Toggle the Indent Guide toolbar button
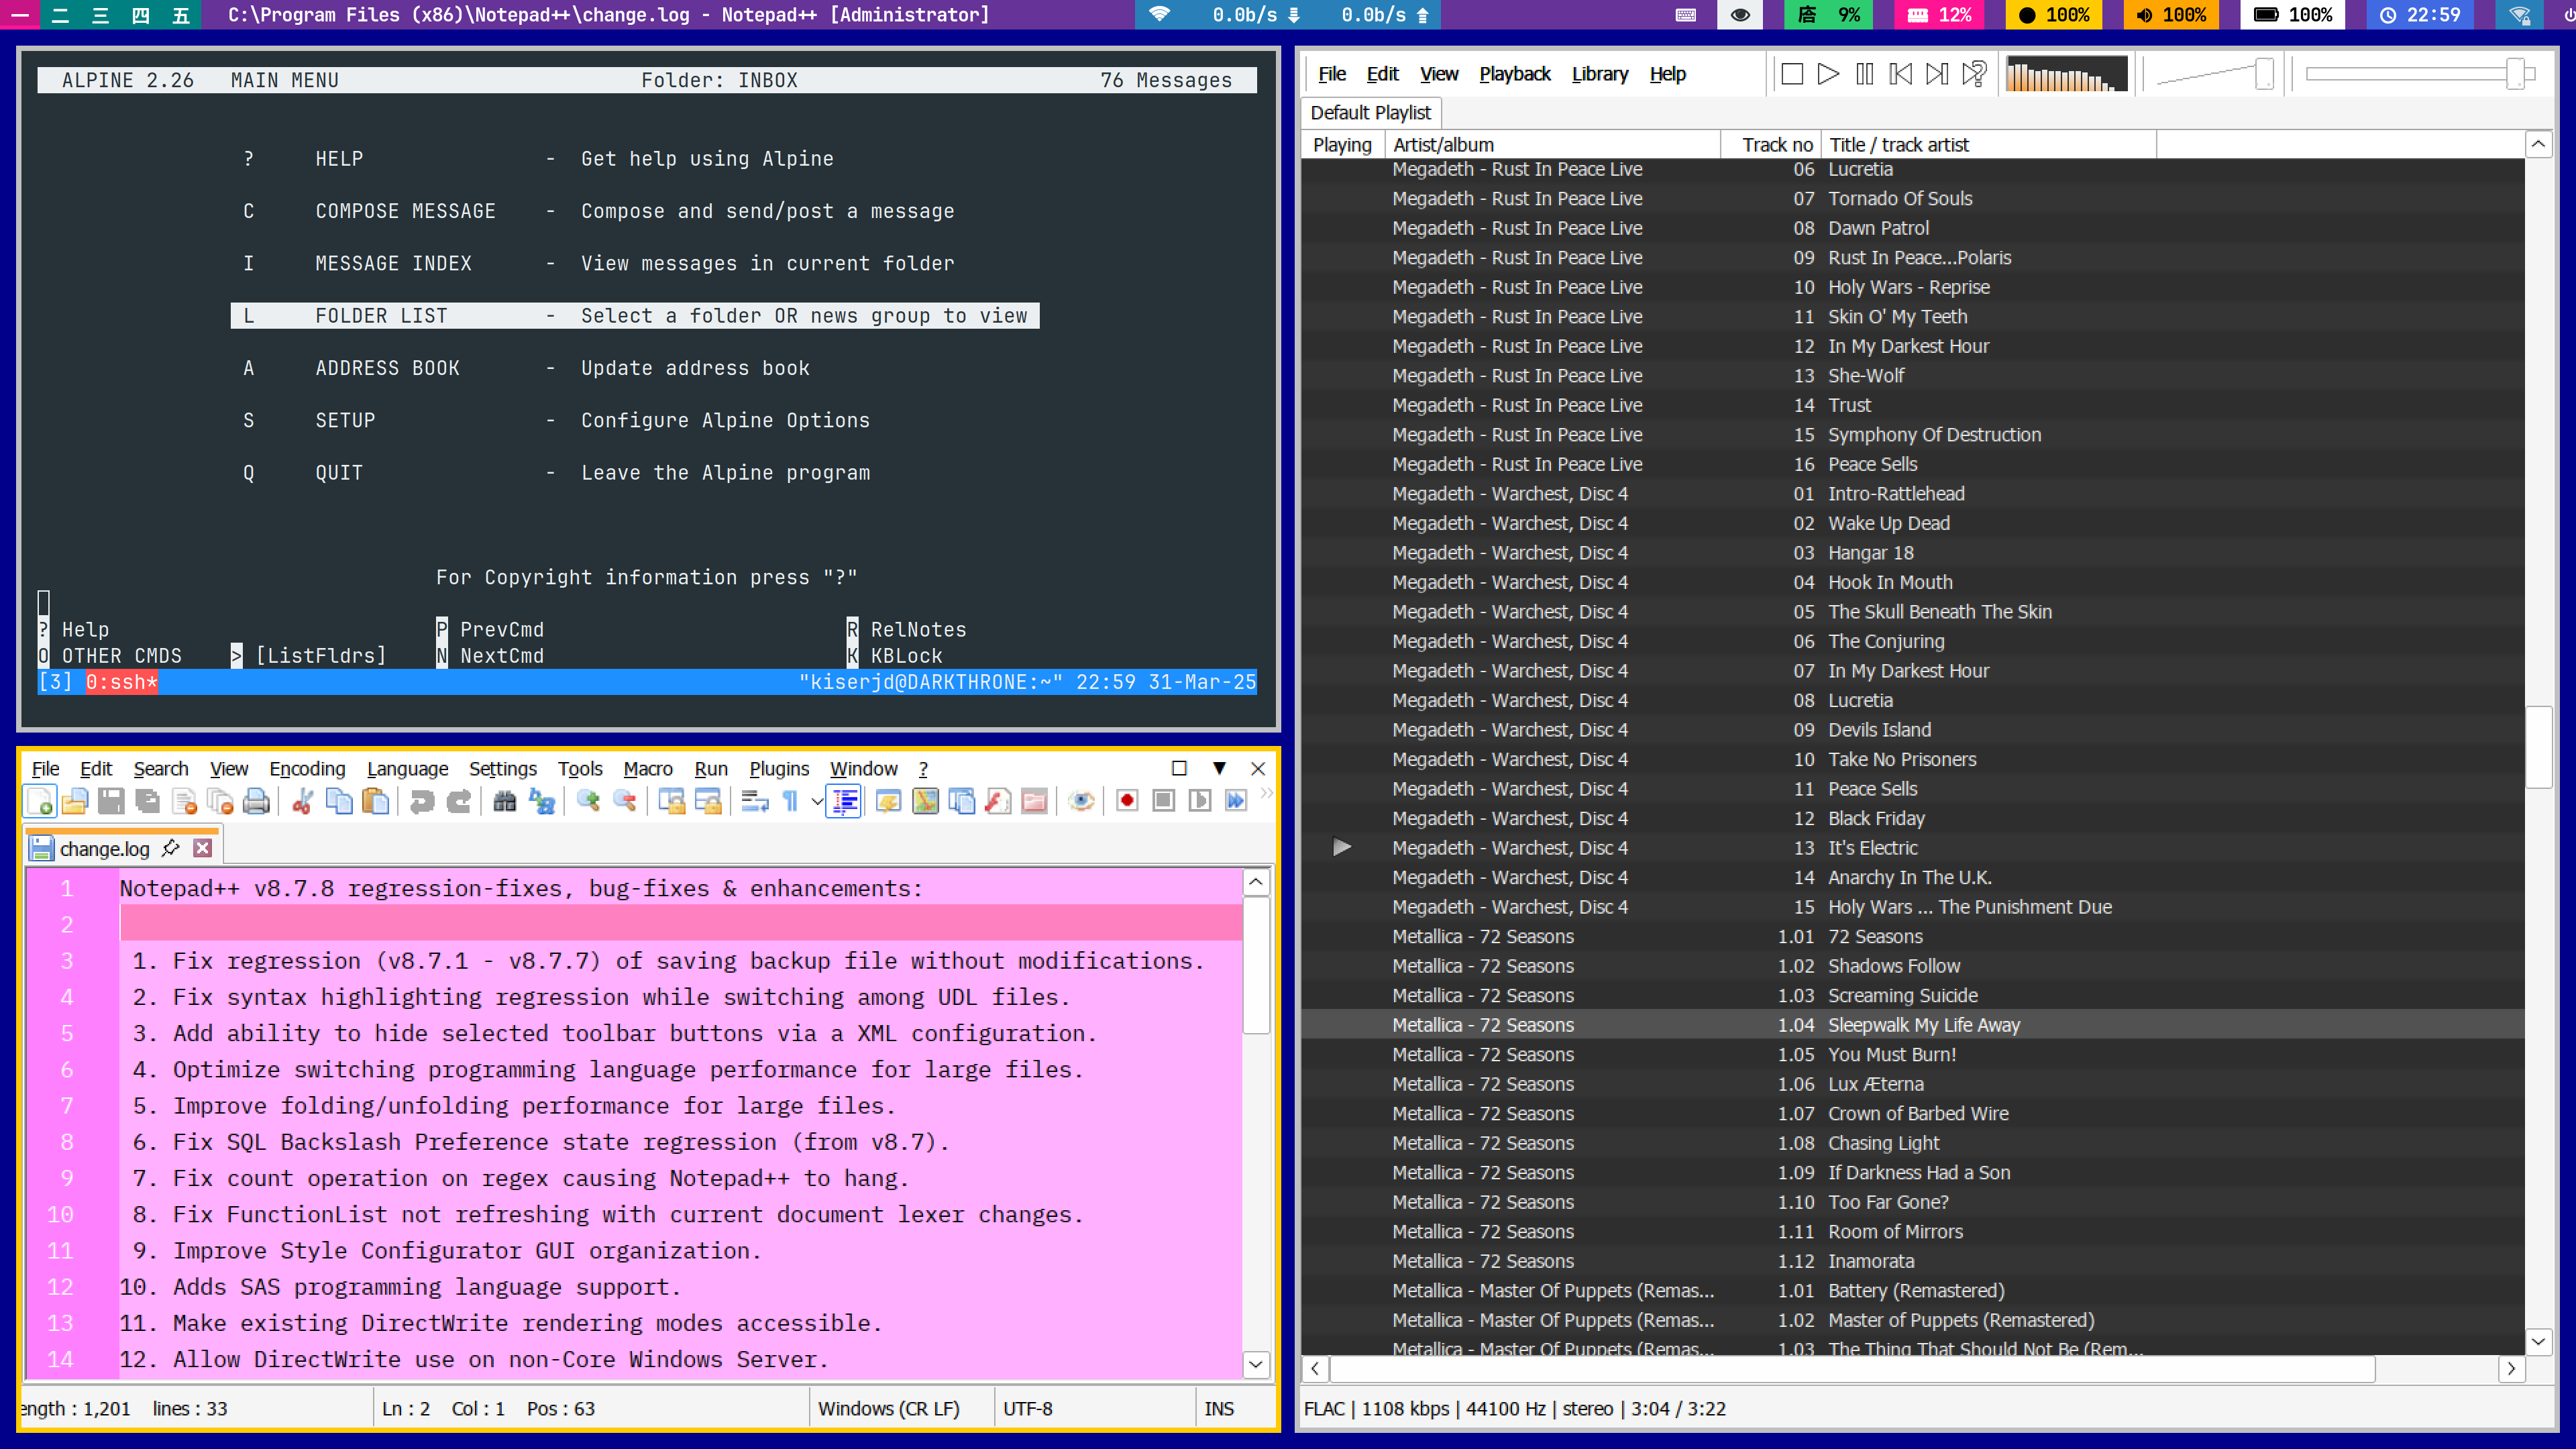 coord(844,801)
